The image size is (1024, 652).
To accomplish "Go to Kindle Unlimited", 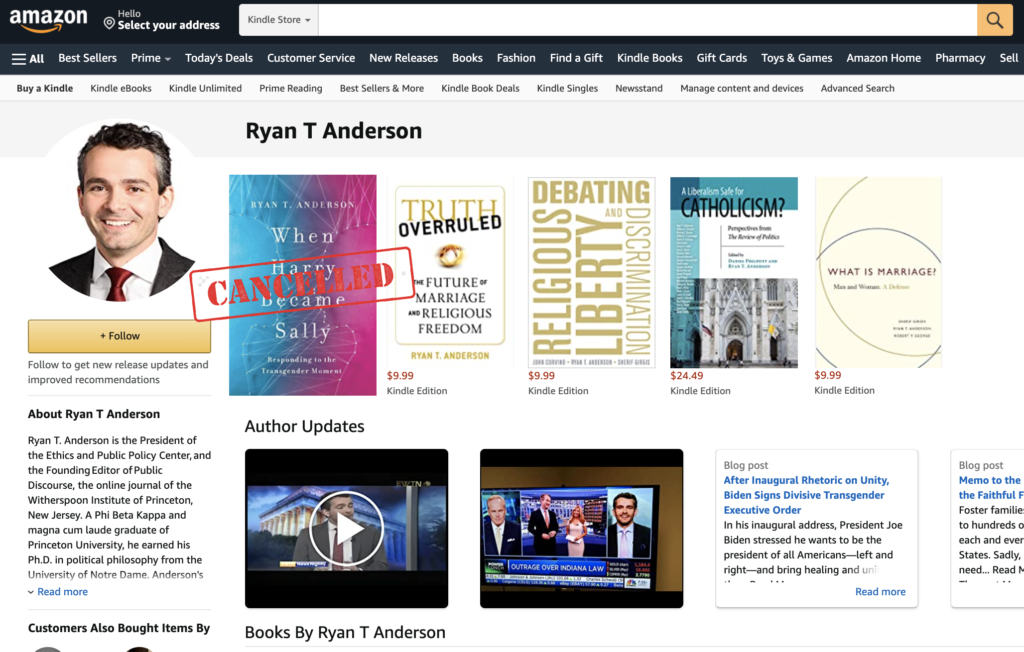I will [x=205, y=88].
